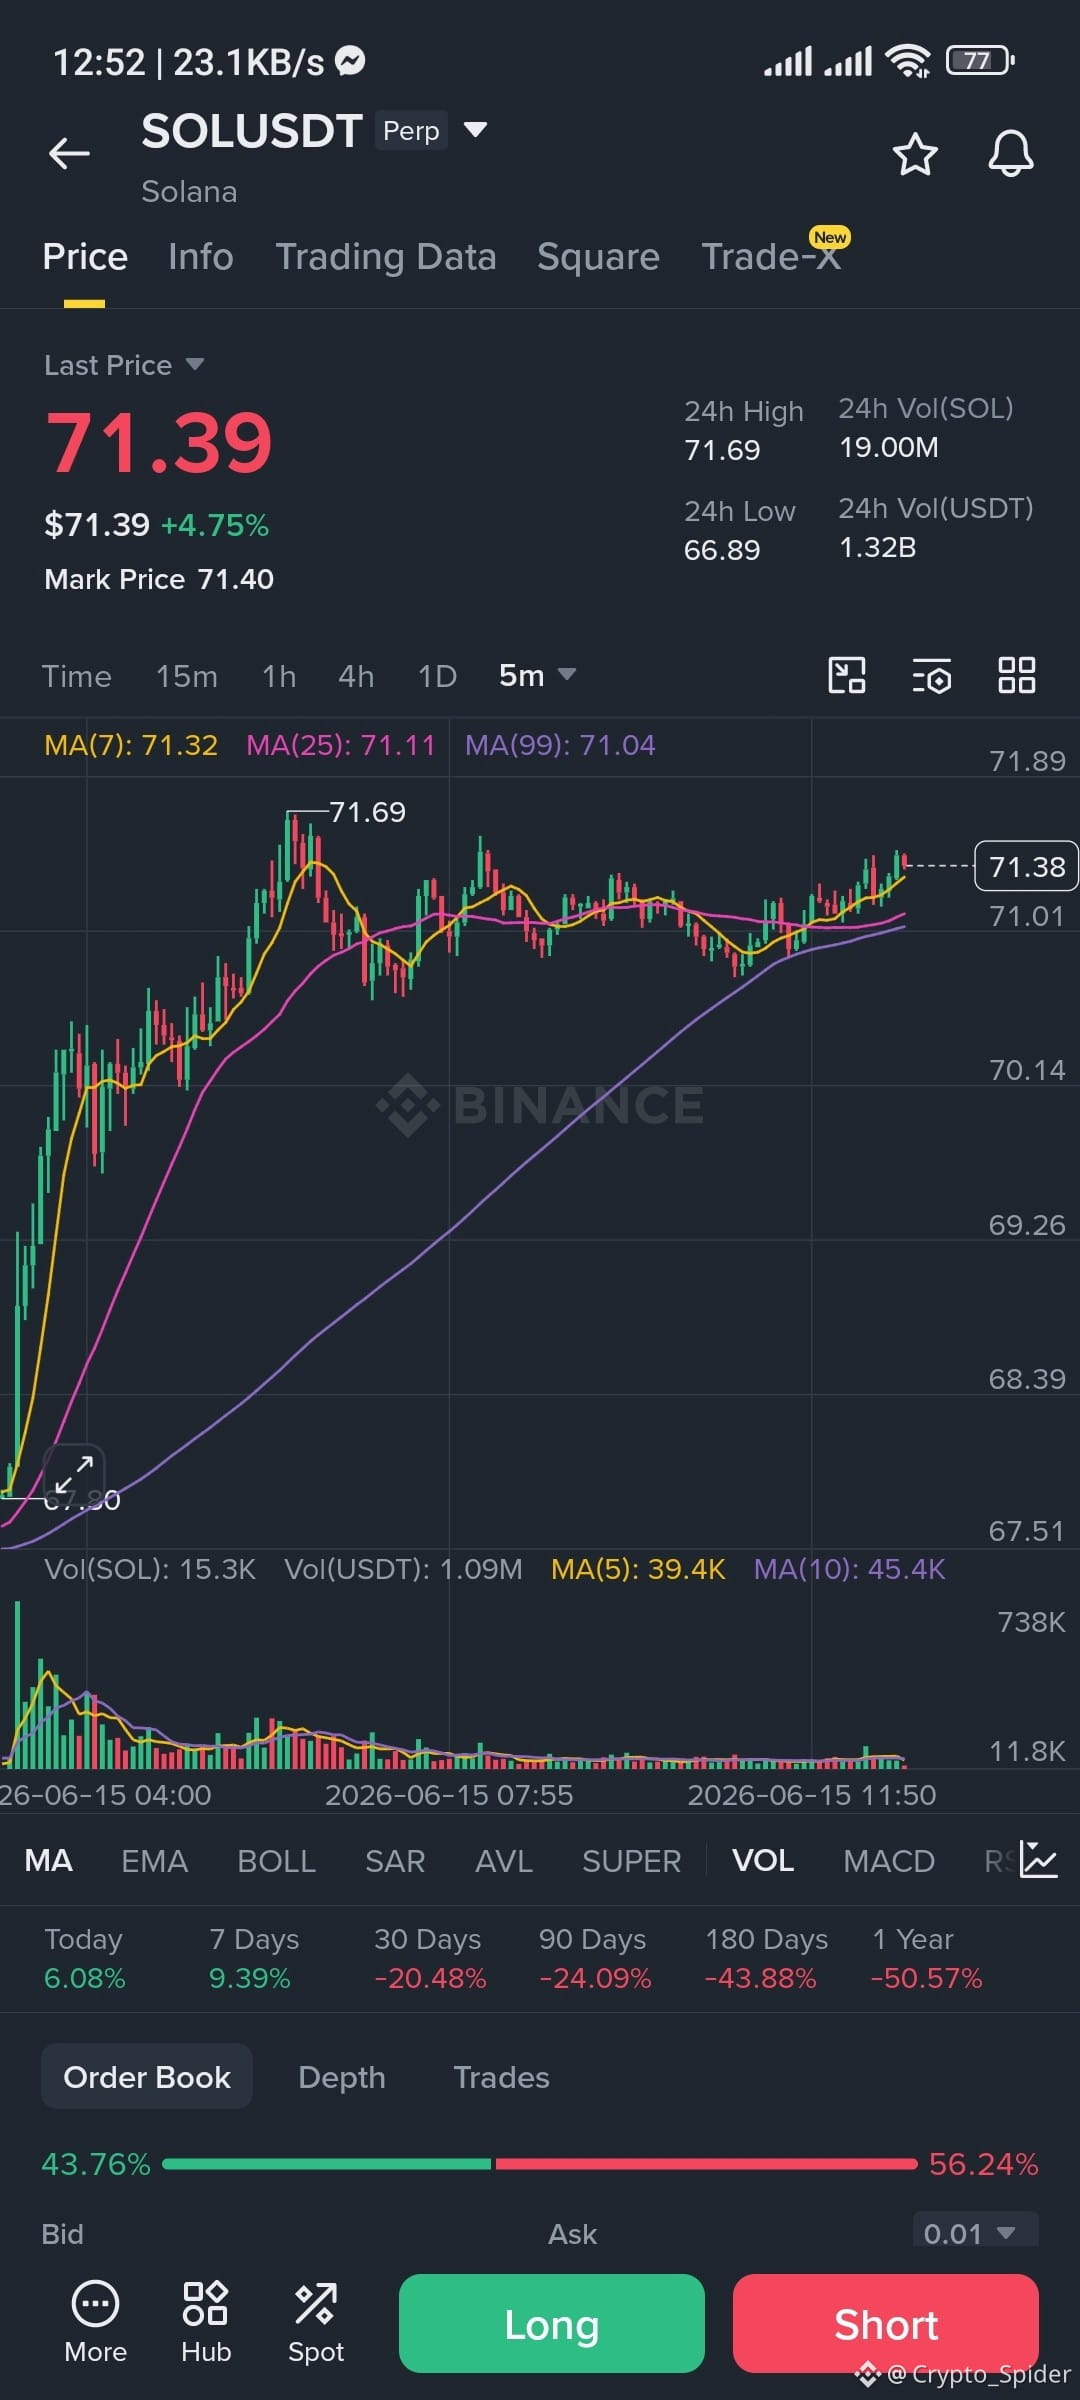Tap the 24h High 71.69 value
The image size is (1080, 2400).
coord(722,450)
